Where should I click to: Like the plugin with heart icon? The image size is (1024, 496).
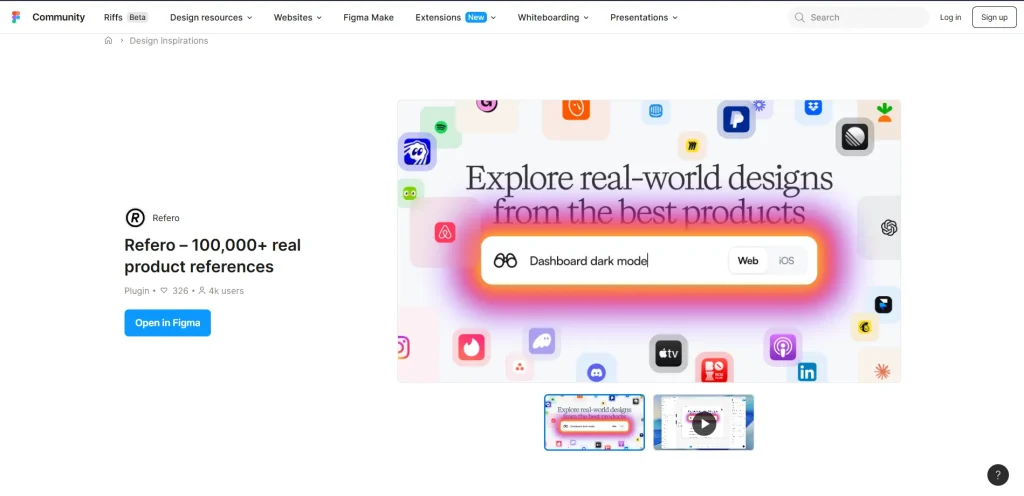[164, 291]
